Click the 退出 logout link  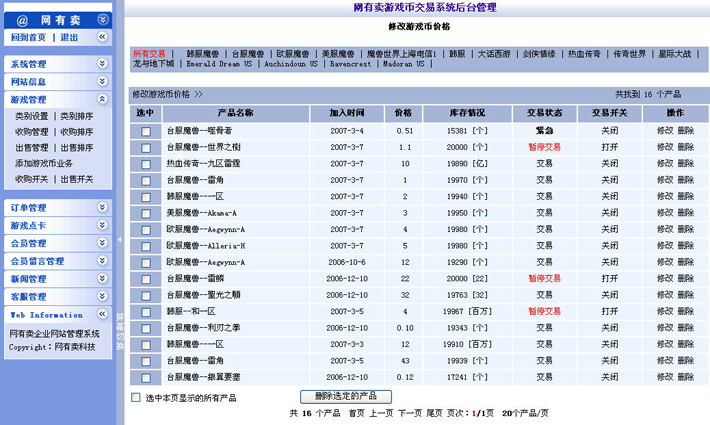[x=69, y=38]
